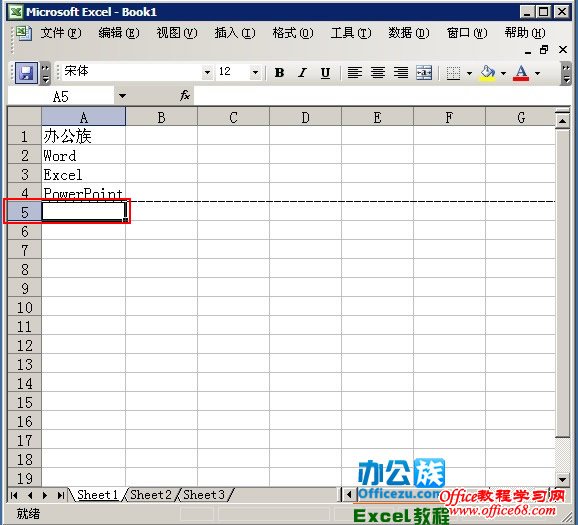Viewport: 578px width, 525px height.
Task: Click the vertical scrollbar down arrow
Action: pyautogui.click(x=563, y=479)
